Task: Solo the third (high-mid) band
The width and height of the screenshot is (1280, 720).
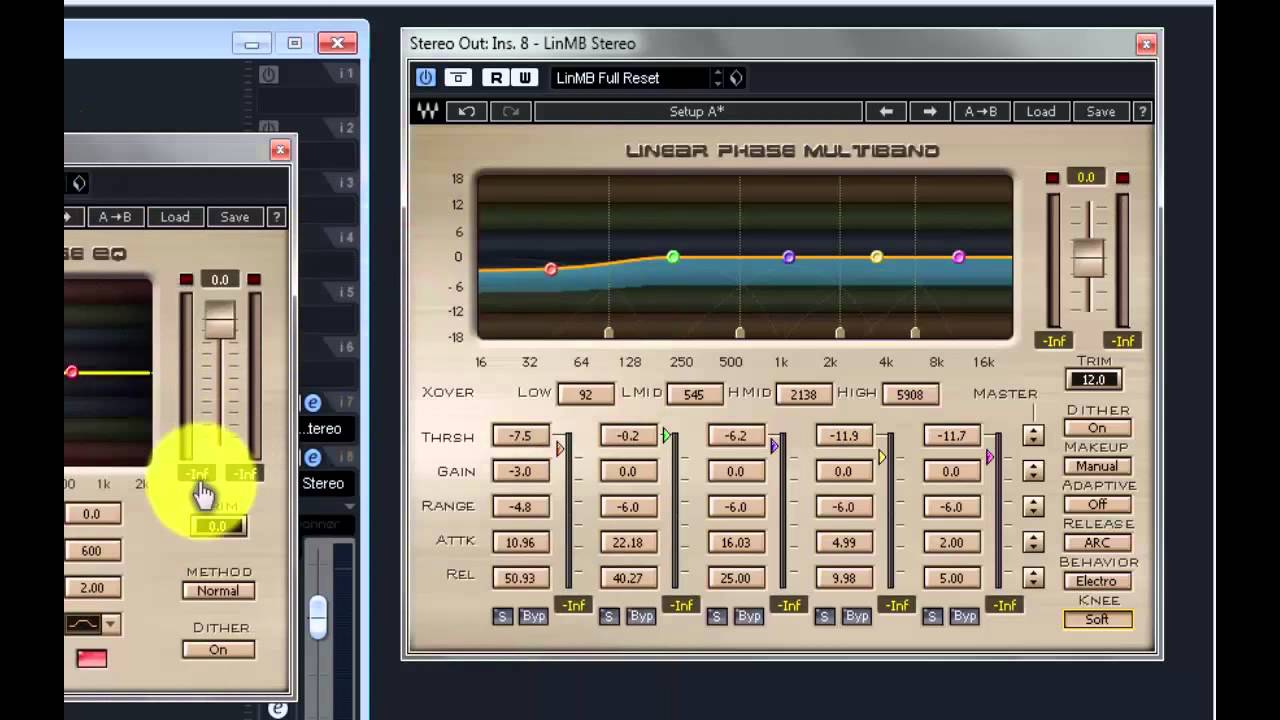Action: point(716,616)
